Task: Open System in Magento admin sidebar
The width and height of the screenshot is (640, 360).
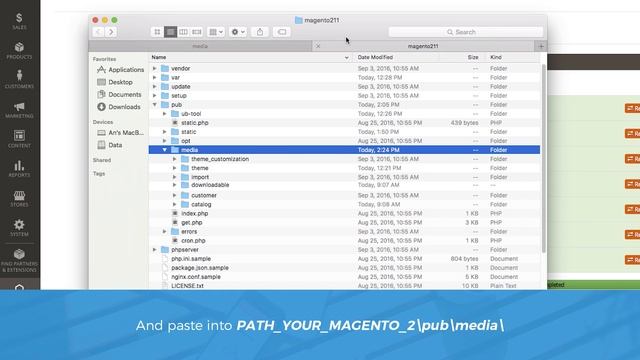Action: (19, 228)
